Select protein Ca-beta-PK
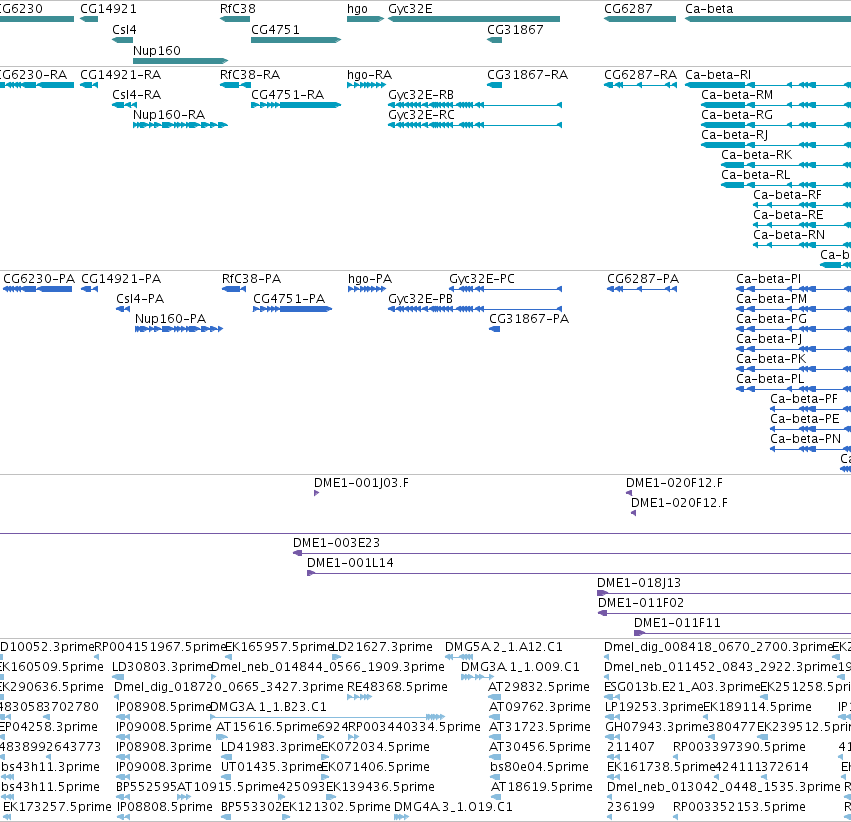 click(793, 369)
